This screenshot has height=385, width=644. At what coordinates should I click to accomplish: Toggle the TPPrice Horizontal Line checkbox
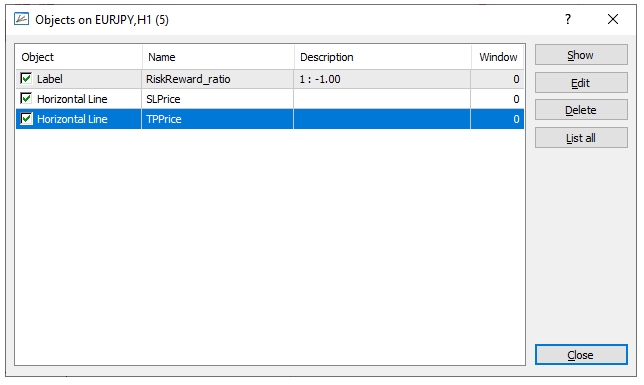tap(26, 119)
